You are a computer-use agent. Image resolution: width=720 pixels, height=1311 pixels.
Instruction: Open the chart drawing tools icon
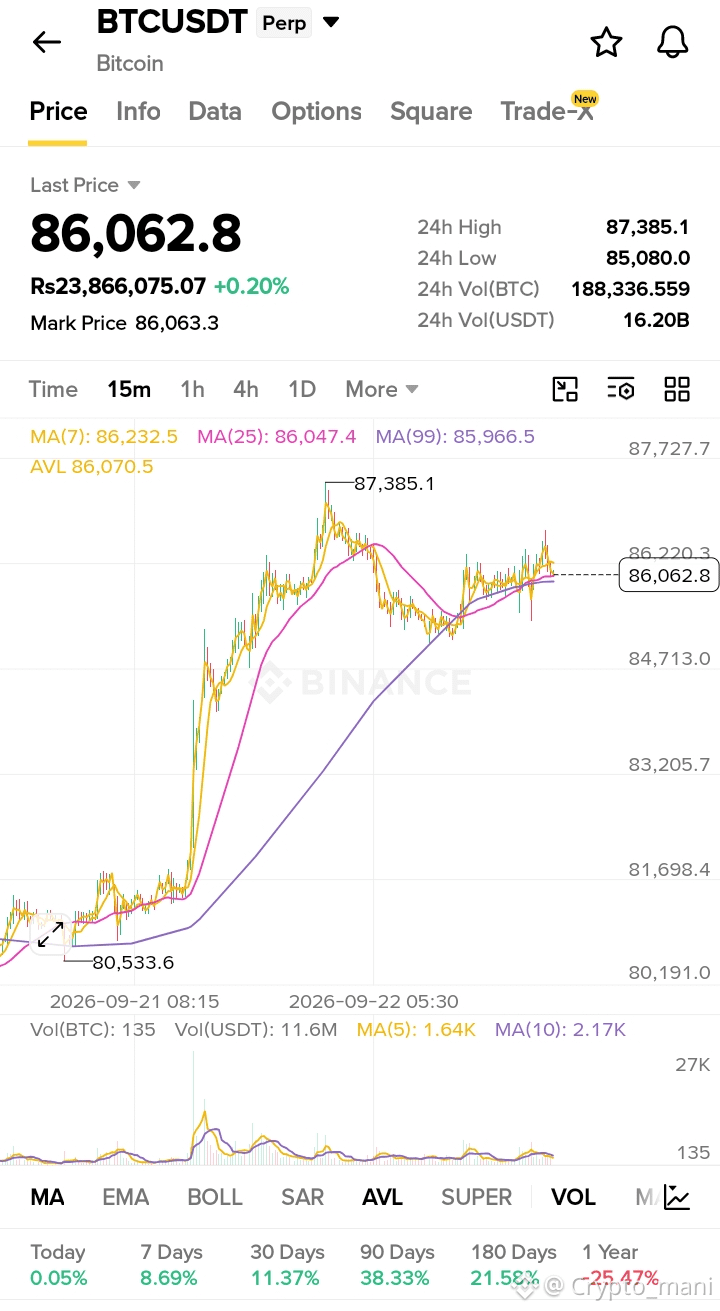[566, 389]
